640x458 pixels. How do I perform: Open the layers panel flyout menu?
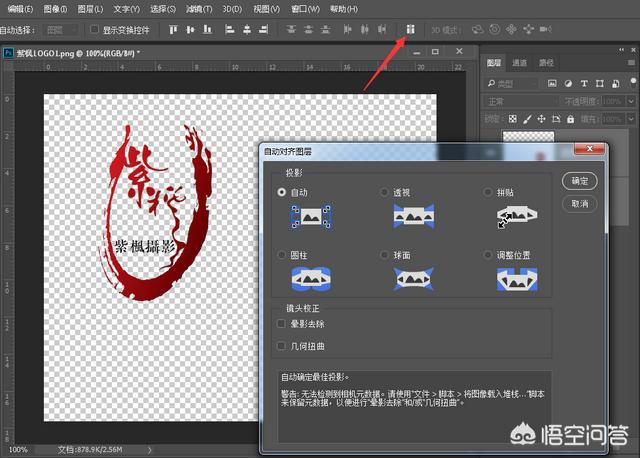632,62
